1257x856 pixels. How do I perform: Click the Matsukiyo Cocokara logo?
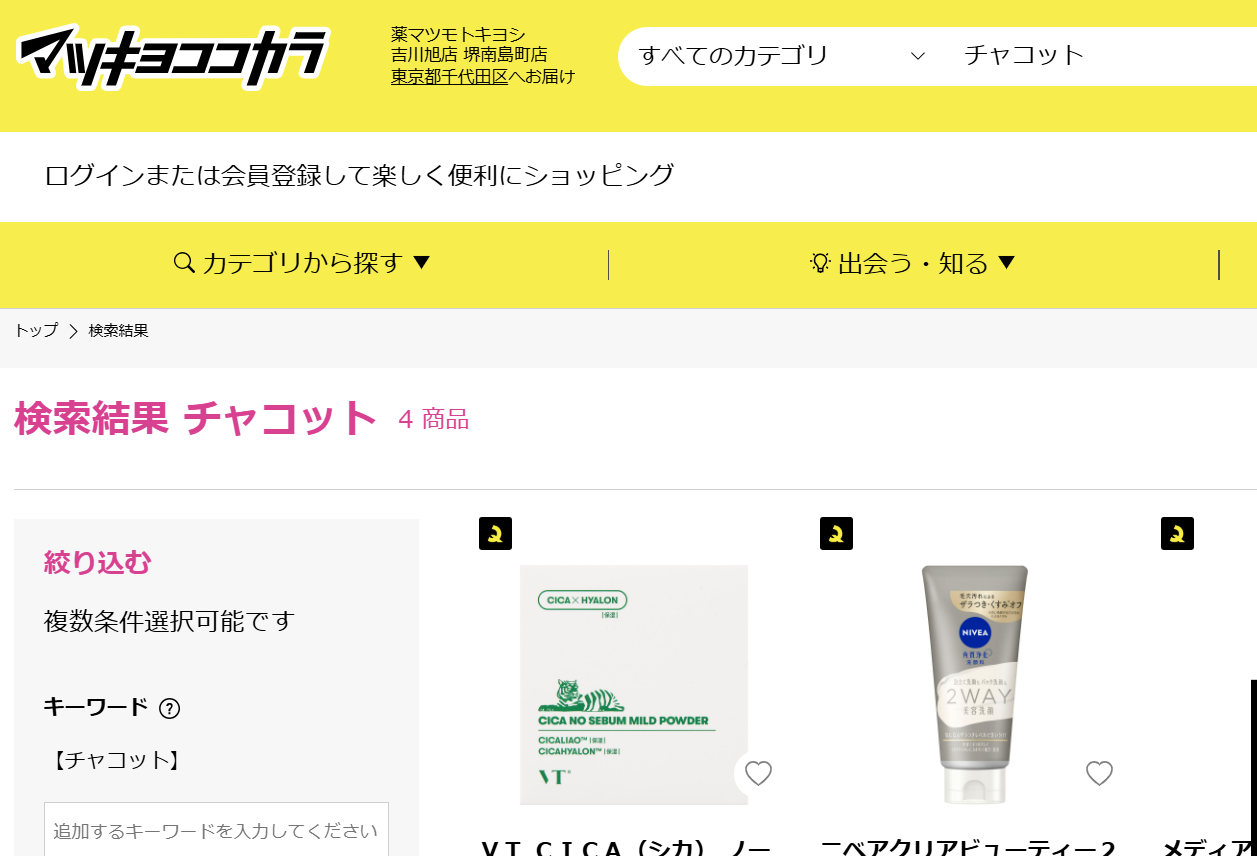pos(172,57)
